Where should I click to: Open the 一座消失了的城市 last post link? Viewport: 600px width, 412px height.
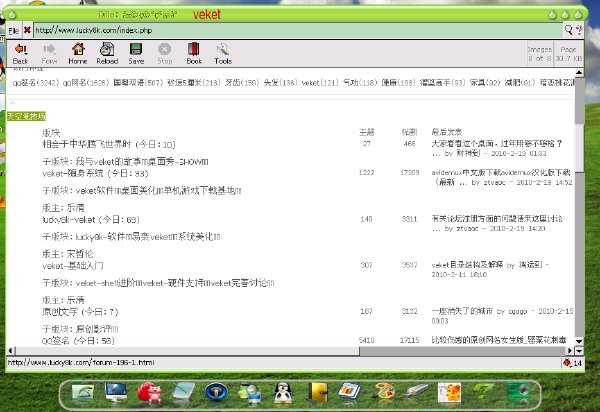(x=462, y=311)
